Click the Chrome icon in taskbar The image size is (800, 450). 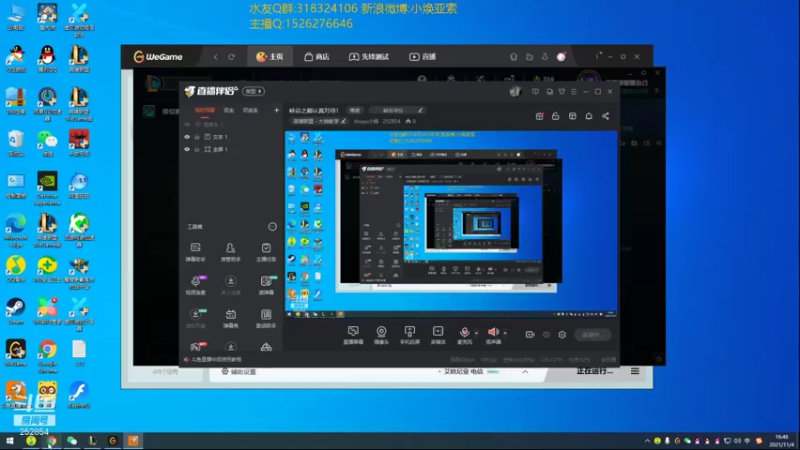tap(52, 441)
